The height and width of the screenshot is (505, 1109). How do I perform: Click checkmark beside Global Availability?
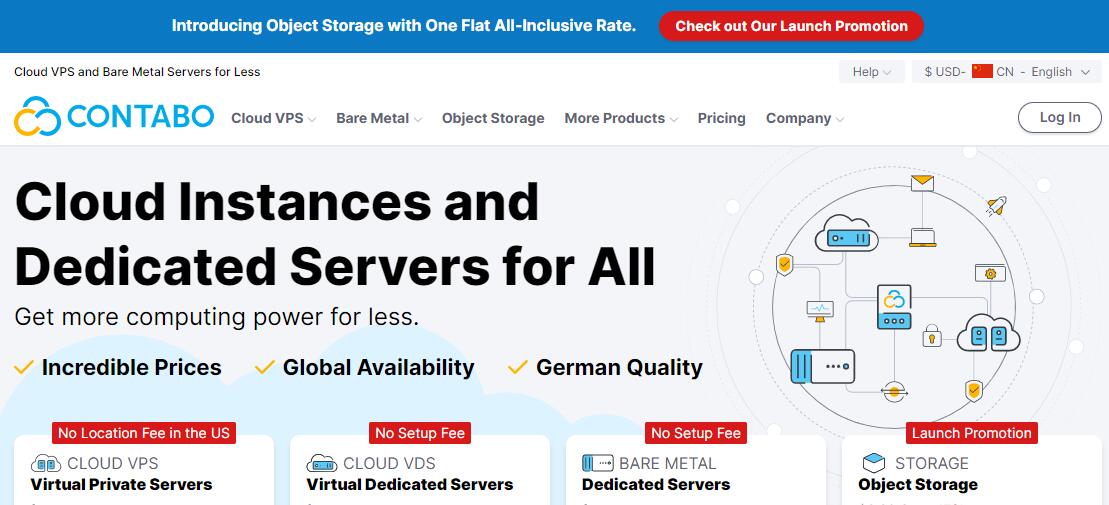click(x=265, y=367)
